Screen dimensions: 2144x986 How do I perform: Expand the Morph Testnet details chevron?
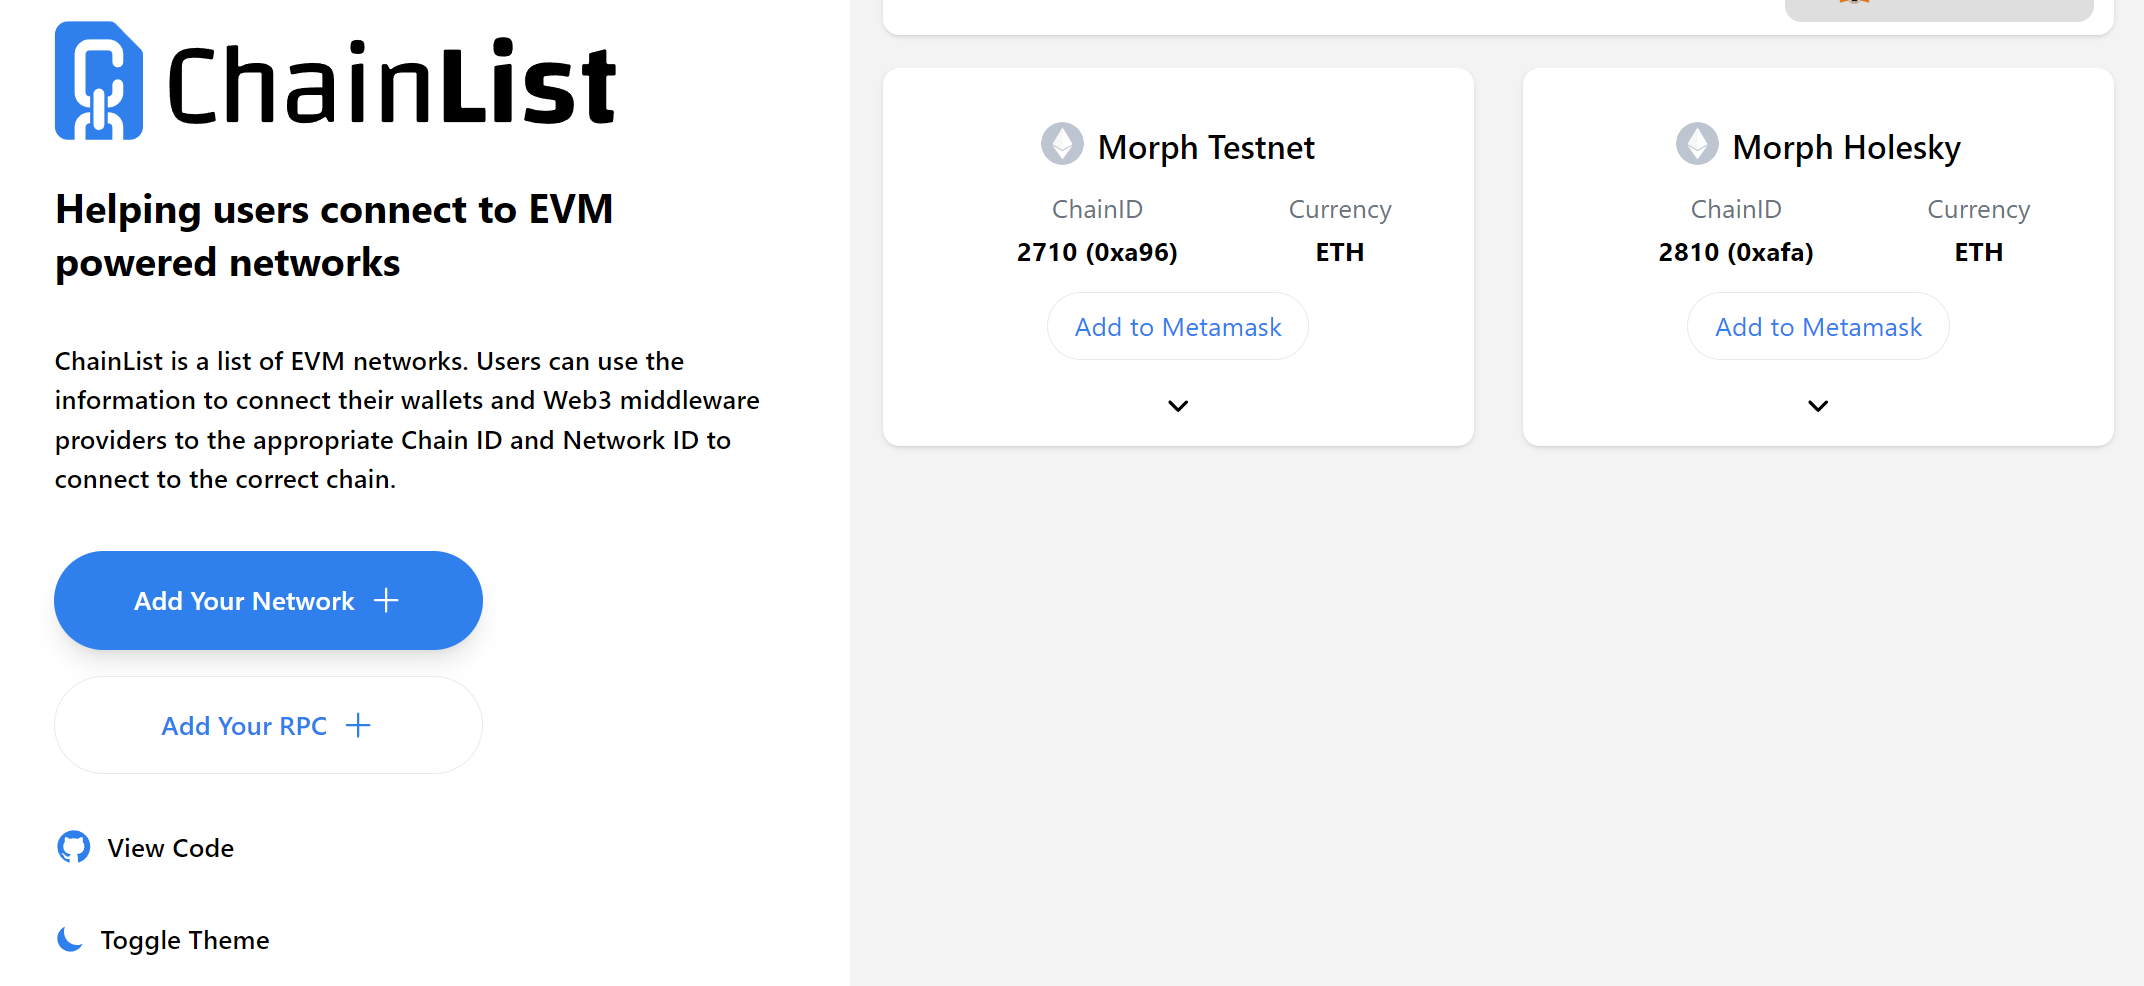click(x=1178, y=405)
